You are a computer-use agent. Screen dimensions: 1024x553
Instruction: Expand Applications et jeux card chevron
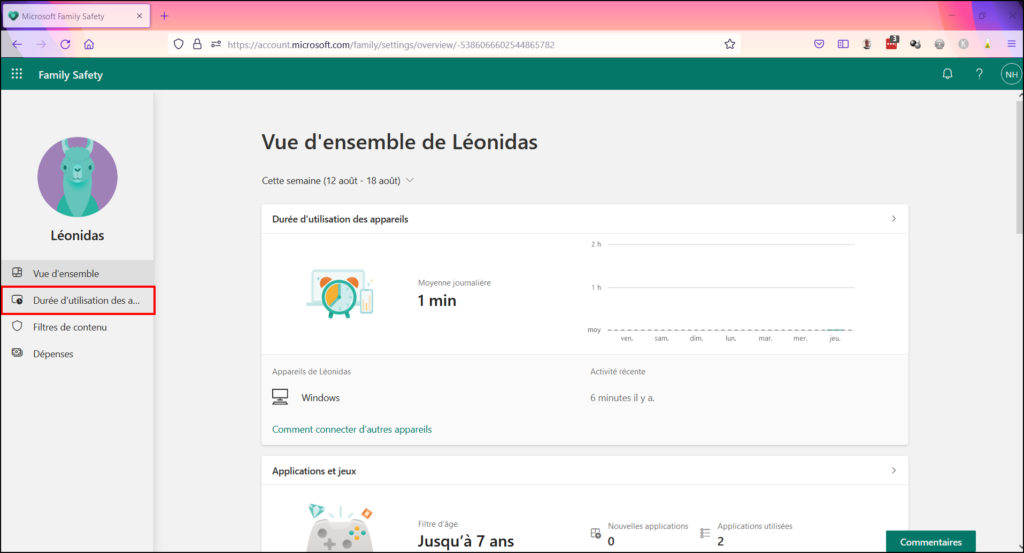point(894,471)
